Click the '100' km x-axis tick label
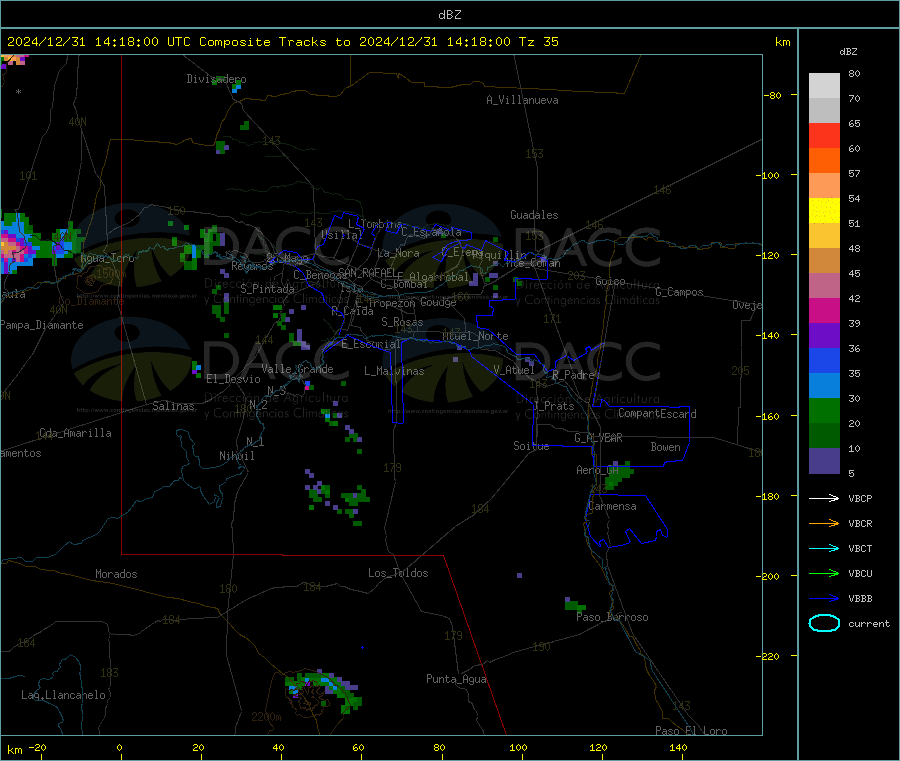 [x=518, y=747]
